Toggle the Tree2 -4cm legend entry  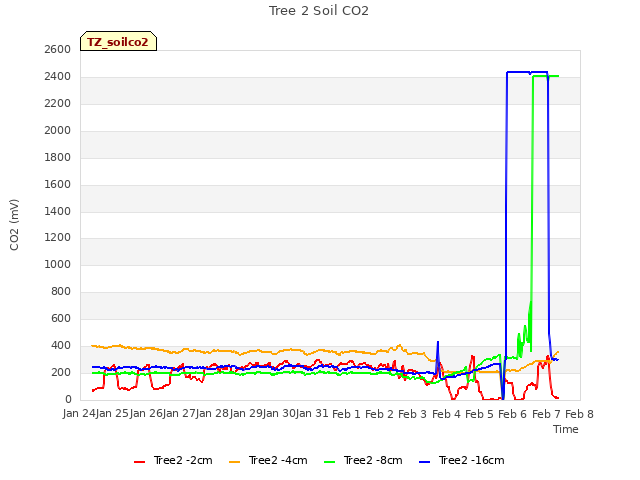point(268,460)
